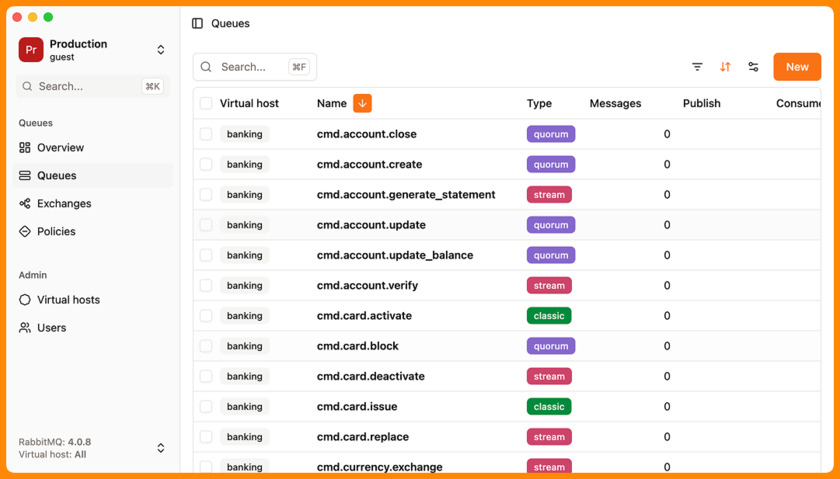Check the cmd.account.update_balance row checkbox

(x=206, y=255)
